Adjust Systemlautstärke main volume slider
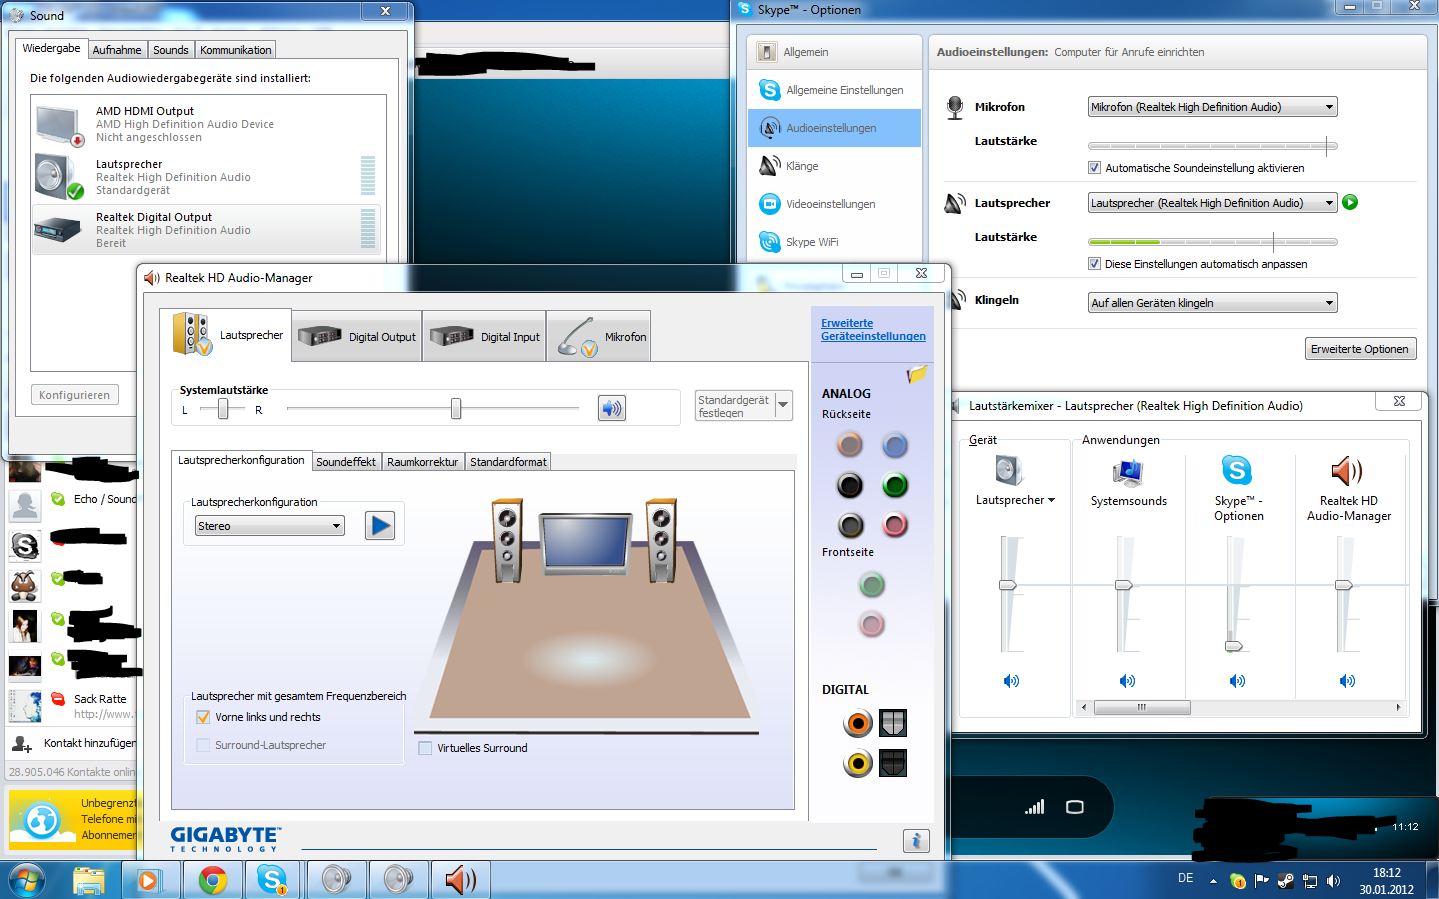Viewport: 1439px width, 899px height. click(x=456, y=408)
